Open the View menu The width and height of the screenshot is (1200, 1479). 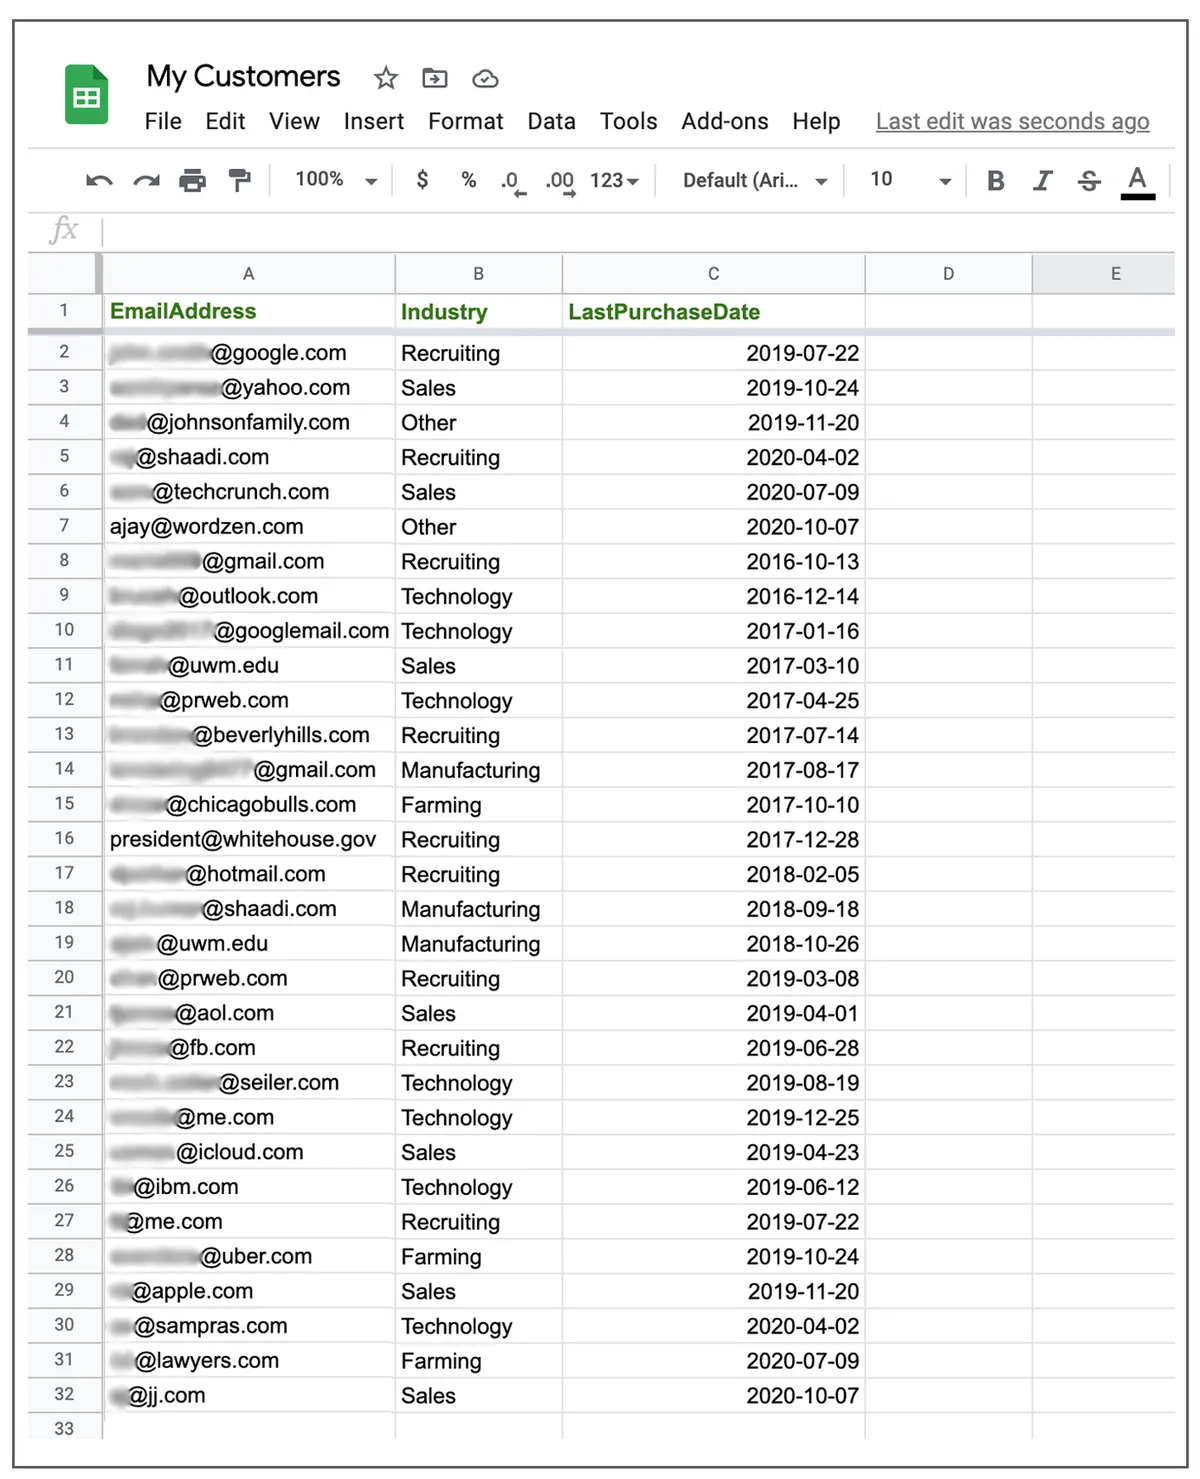click(x=294, y=122)
